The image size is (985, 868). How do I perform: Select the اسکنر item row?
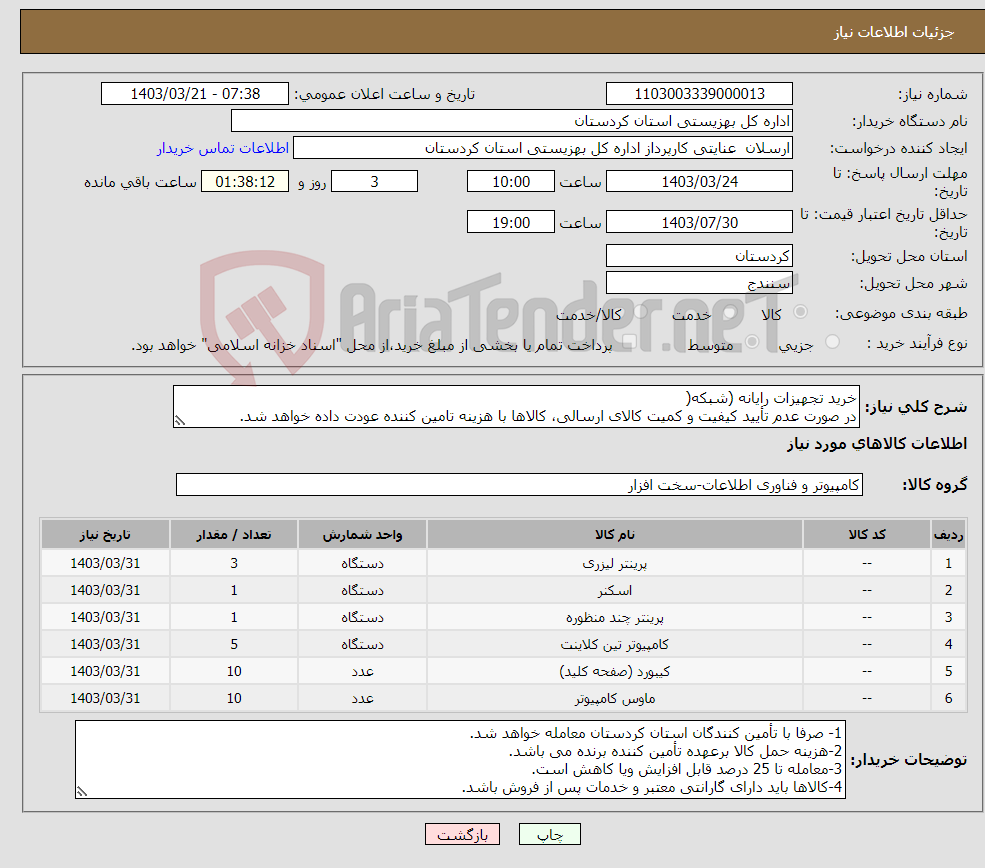coord(504,590)
